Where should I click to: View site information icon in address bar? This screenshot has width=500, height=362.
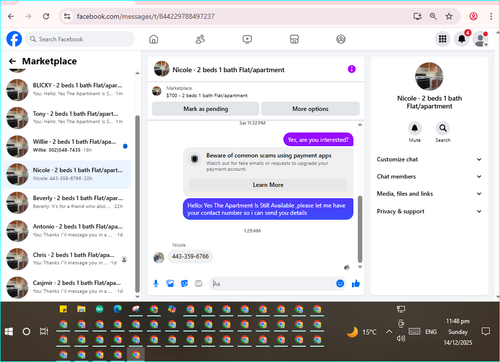click(67, 16)
